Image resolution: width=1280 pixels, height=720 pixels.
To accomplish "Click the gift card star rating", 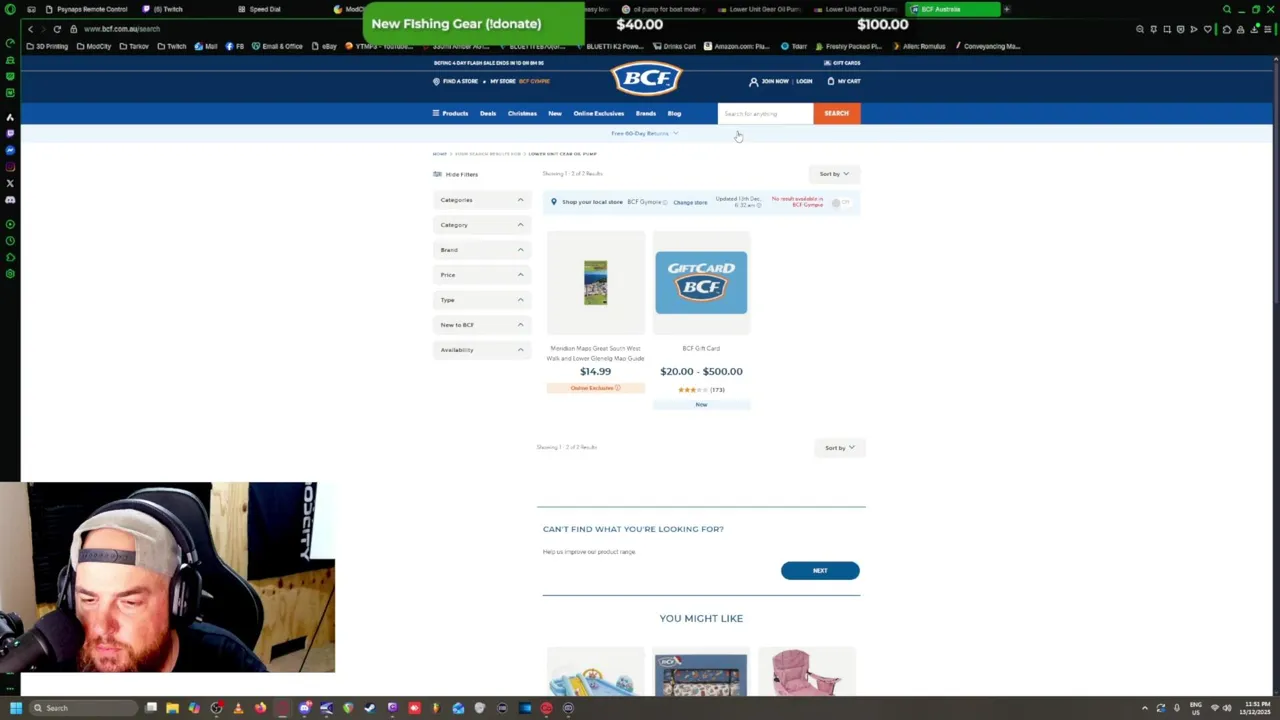I will tap(692, 390).
